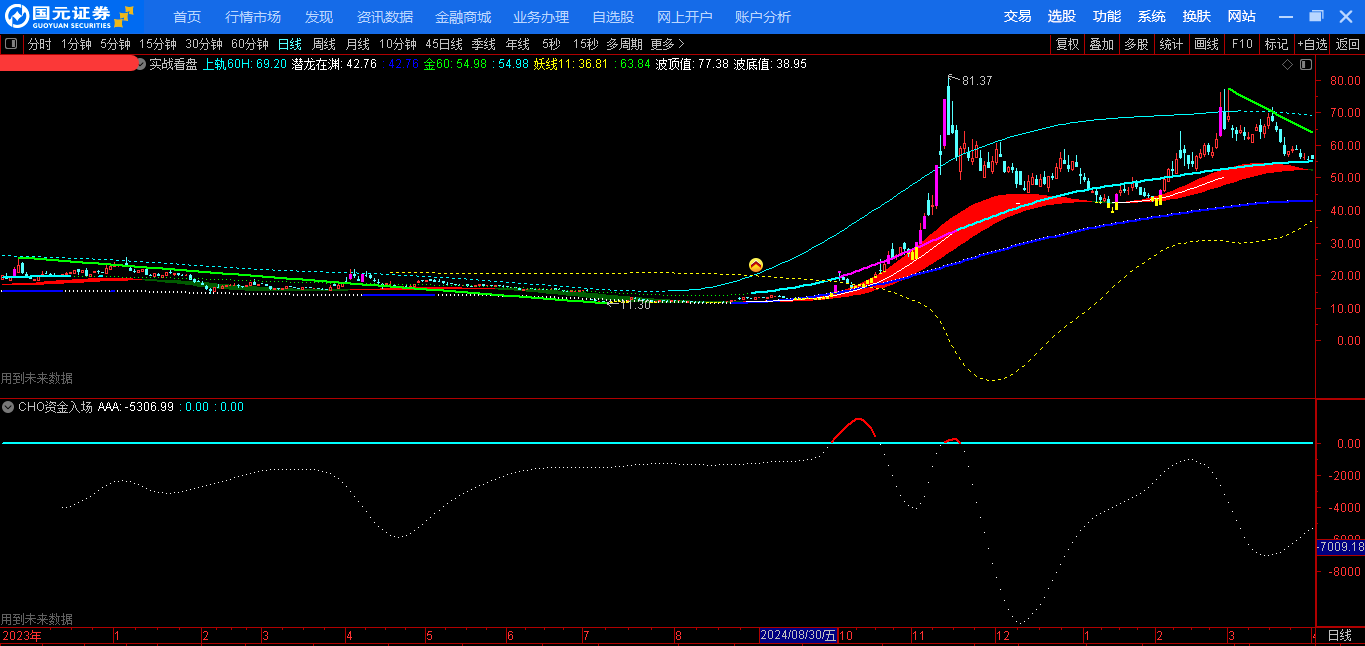Select the 日线 daily period tab

(x=290, y=44)
